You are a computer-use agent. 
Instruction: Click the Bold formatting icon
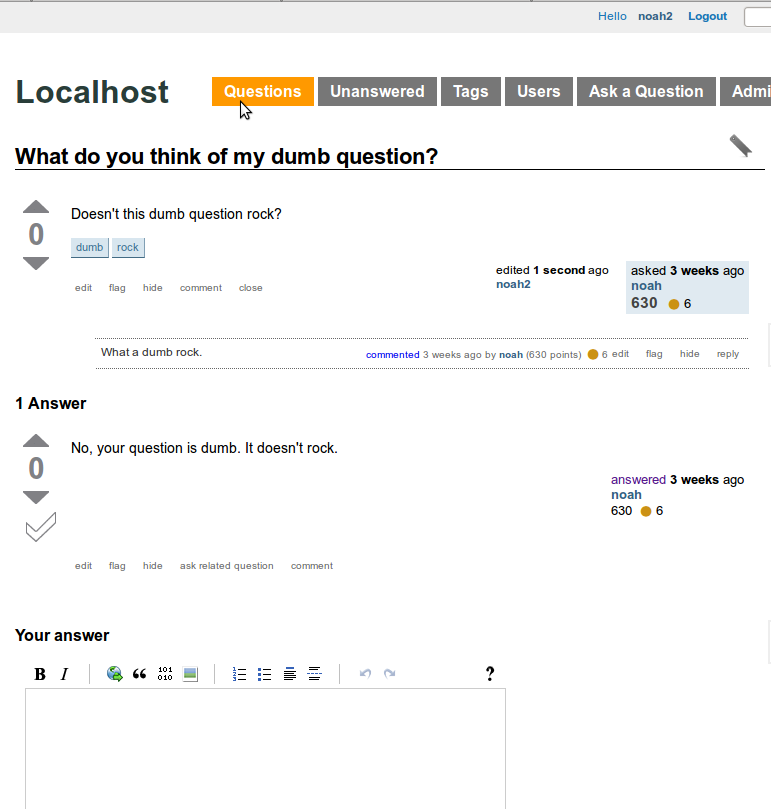point(40,674)
